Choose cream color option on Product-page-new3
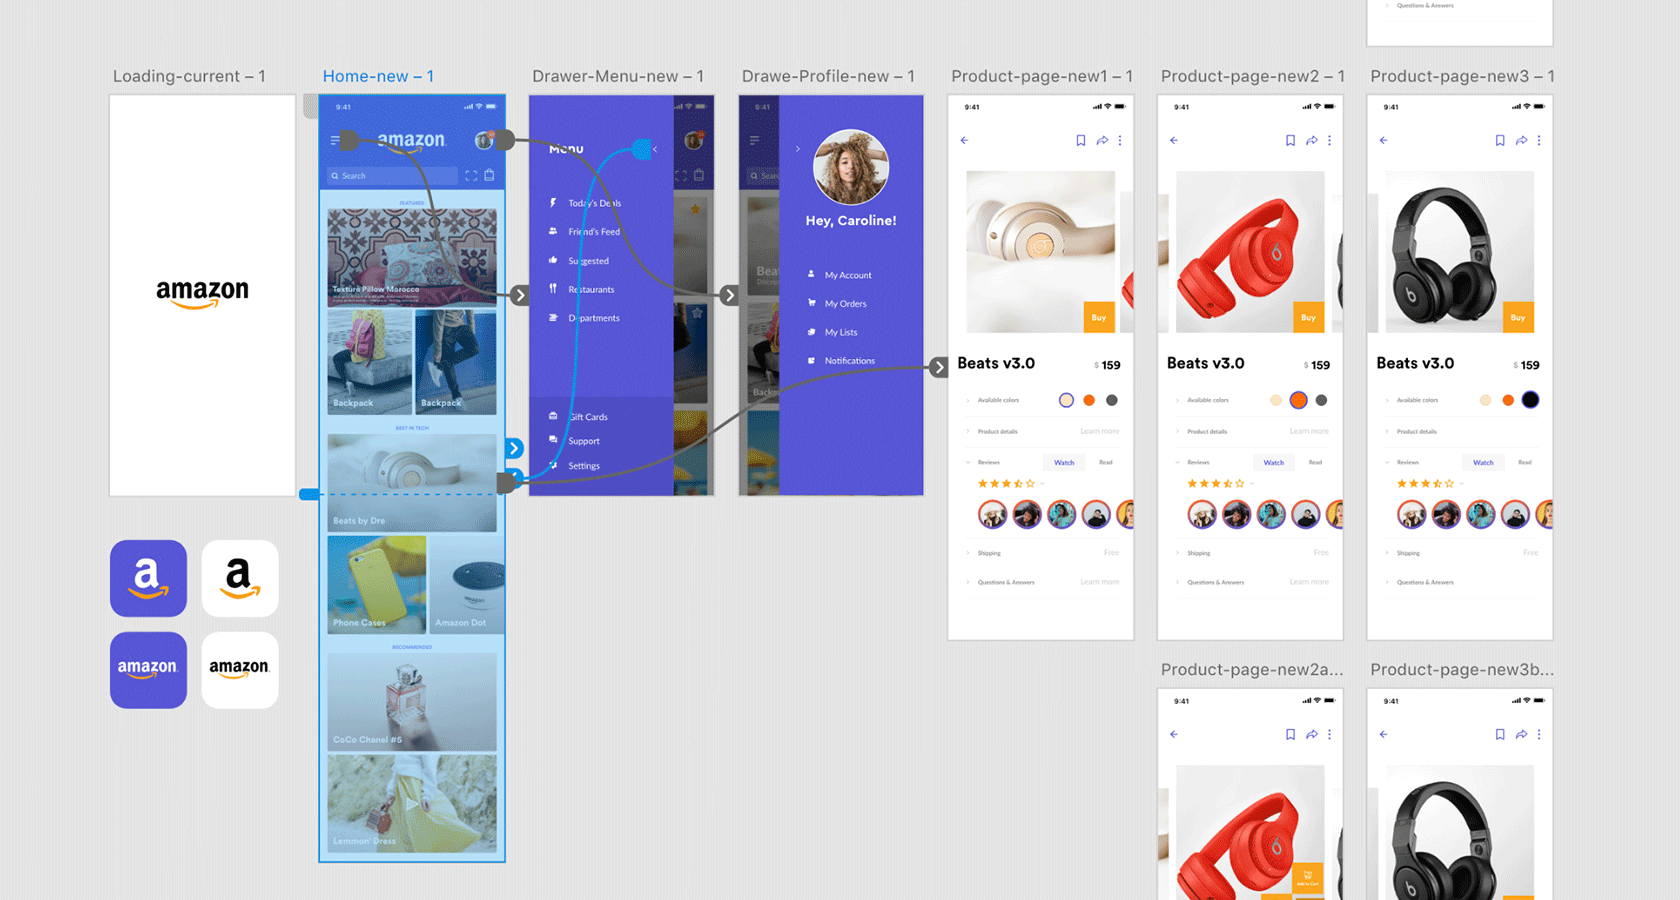Screen dimensions: 1680x900 [1485, 400]
